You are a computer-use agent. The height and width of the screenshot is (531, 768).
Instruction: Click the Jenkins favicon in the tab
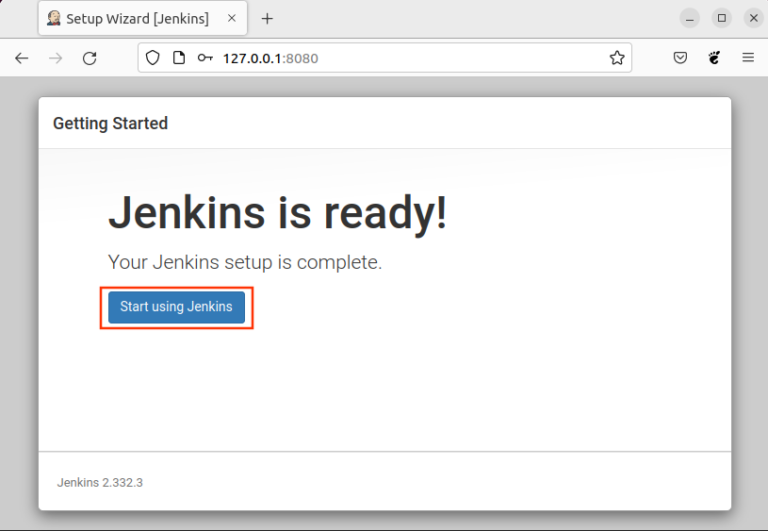[x=54, y=18]
